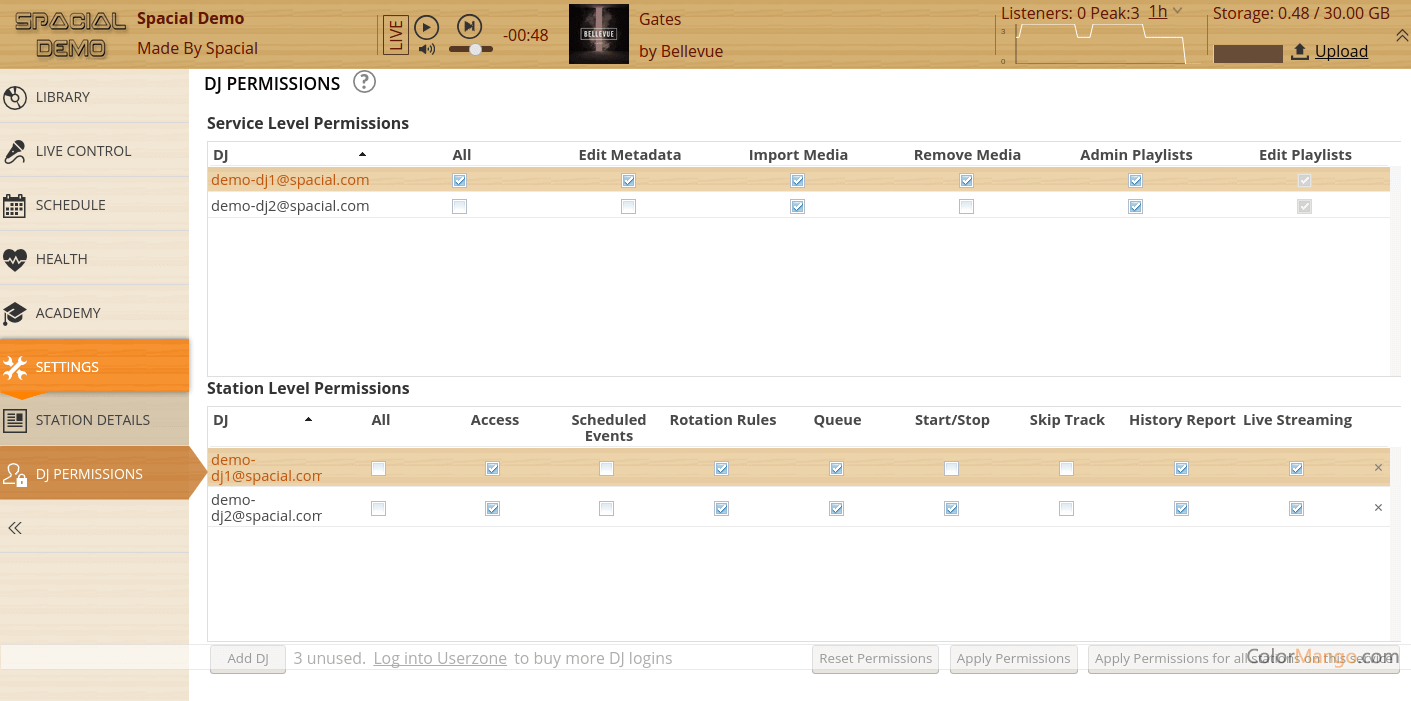The height and width of the screenshot is (701, 1411).
Task: Collapse the left sidebar
Action: pos(15,527)
